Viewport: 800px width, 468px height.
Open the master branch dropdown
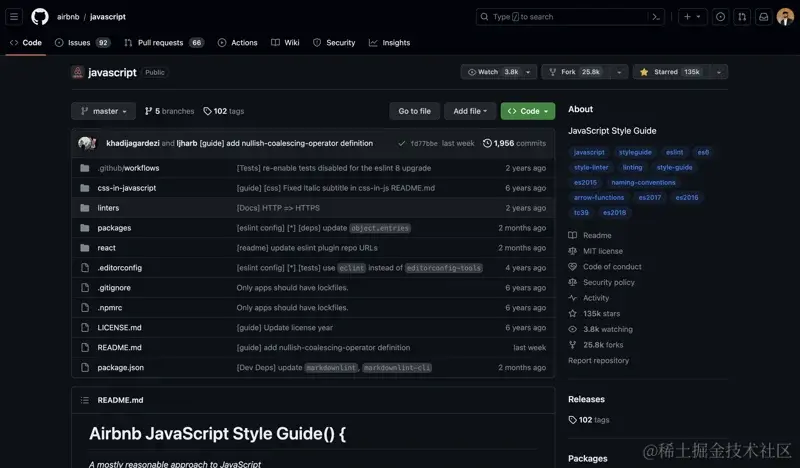pos(104,111)
